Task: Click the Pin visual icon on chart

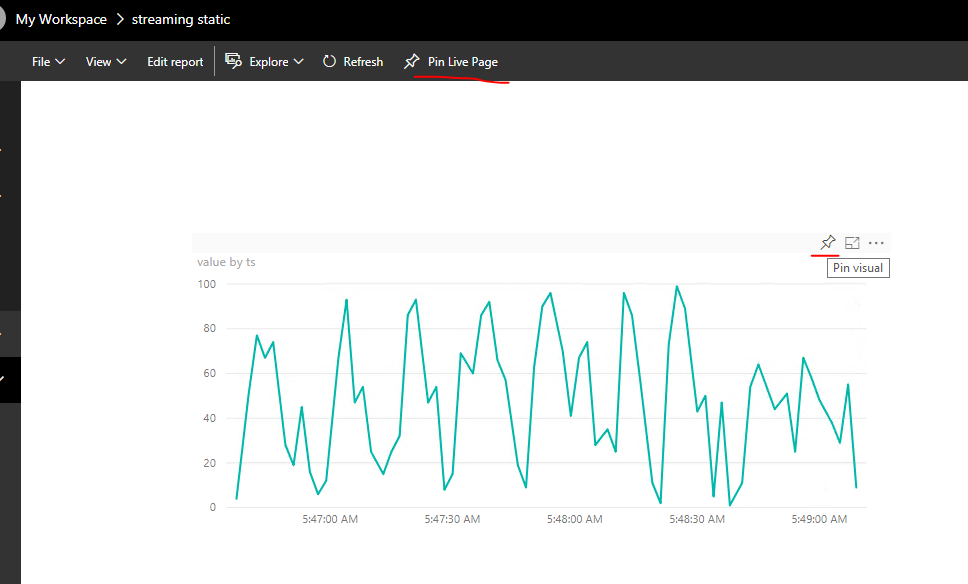Action: (x=828, y=243)
